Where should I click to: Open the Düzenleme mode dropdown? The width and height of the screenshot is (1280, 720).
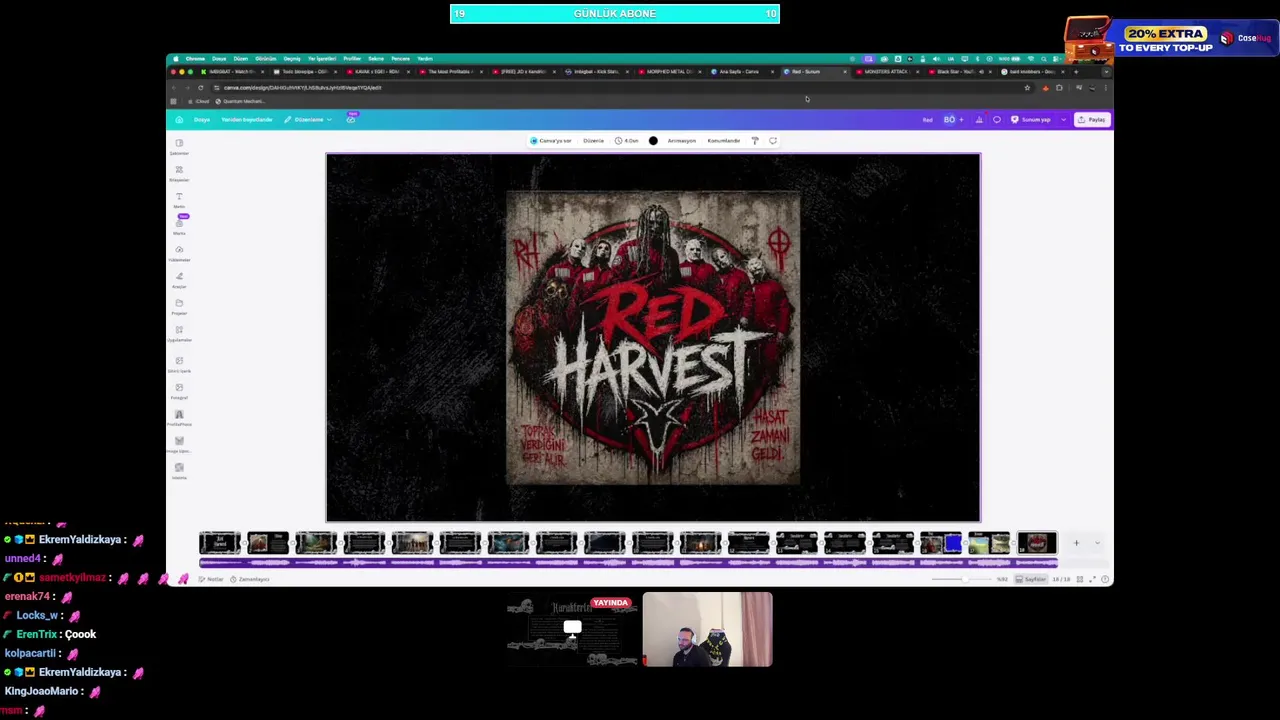(307, 120)
